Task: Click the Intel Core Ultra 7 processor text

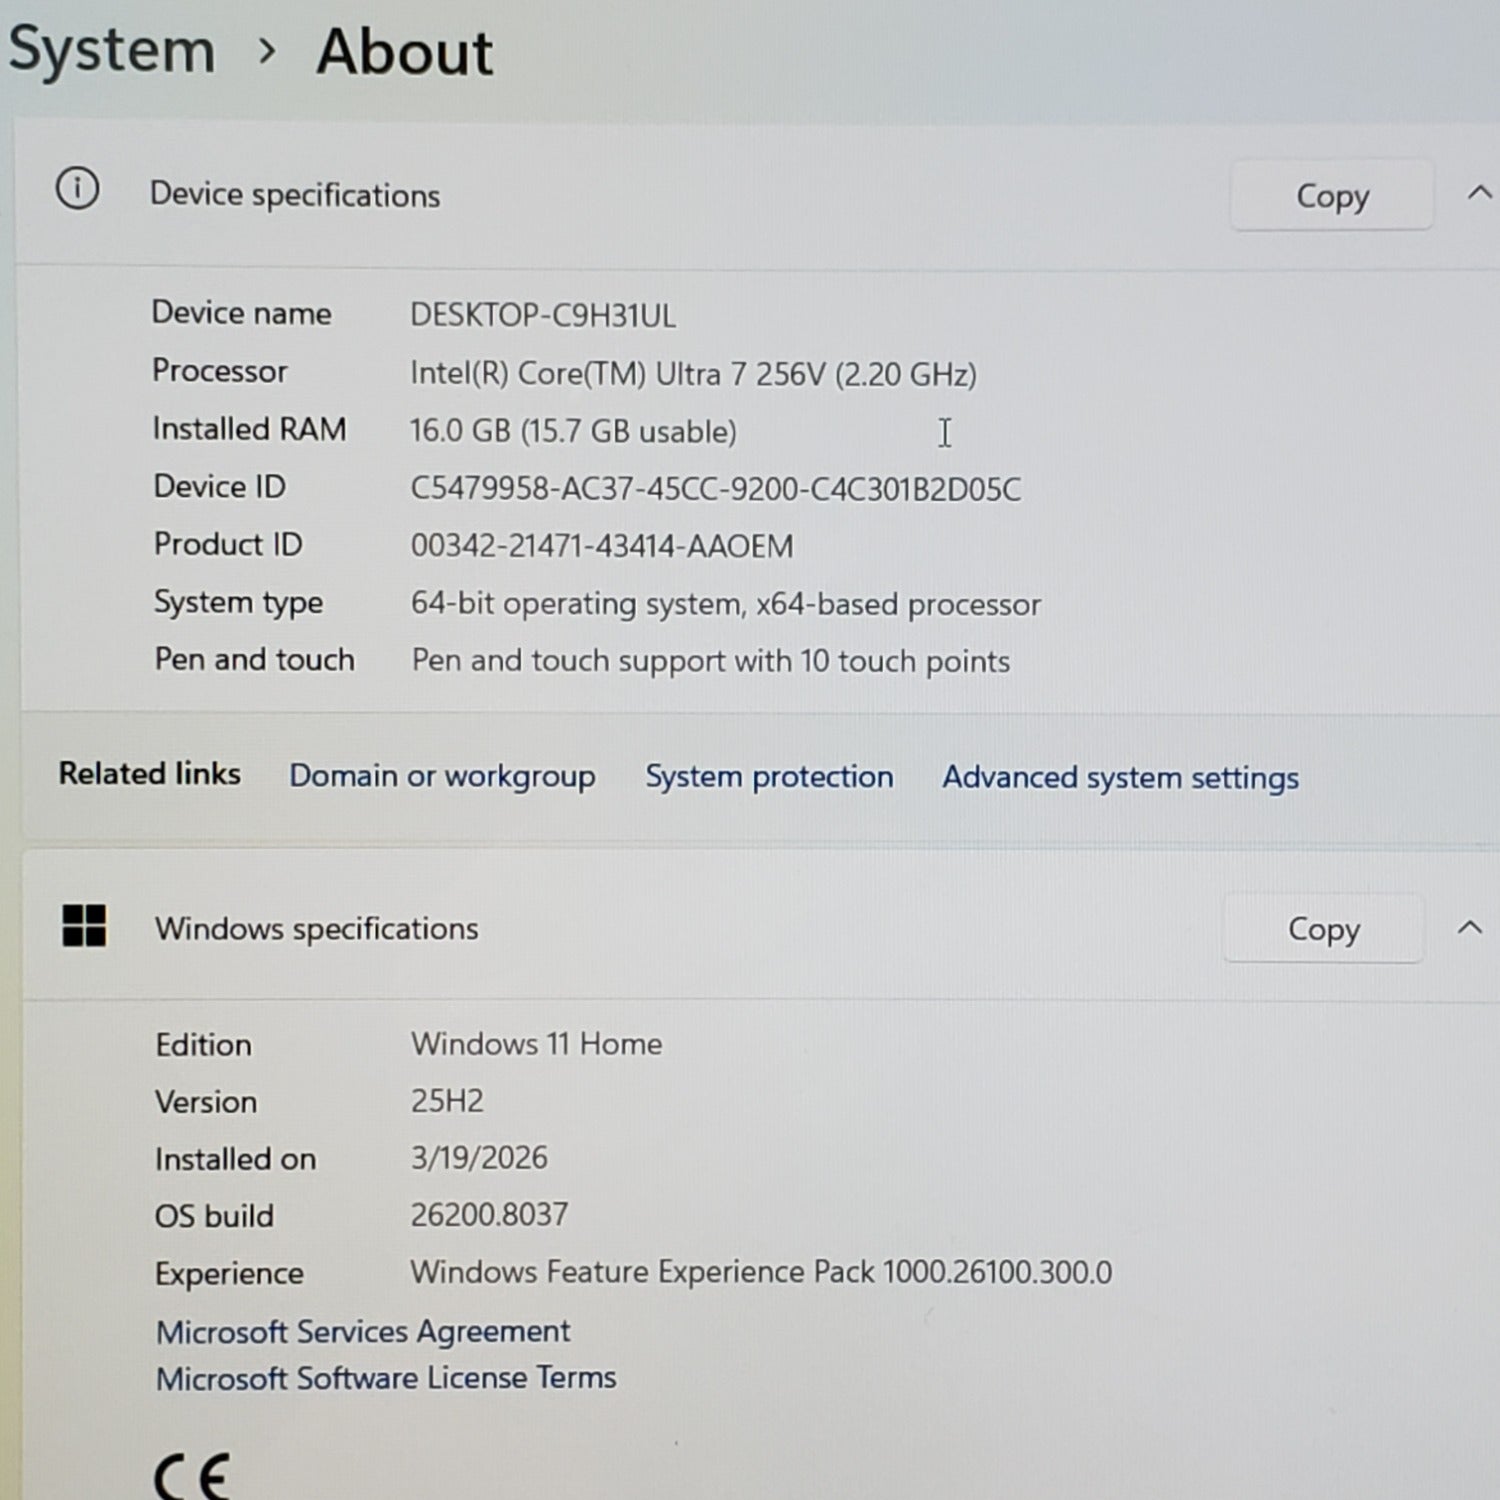Action: pos(692,374)
